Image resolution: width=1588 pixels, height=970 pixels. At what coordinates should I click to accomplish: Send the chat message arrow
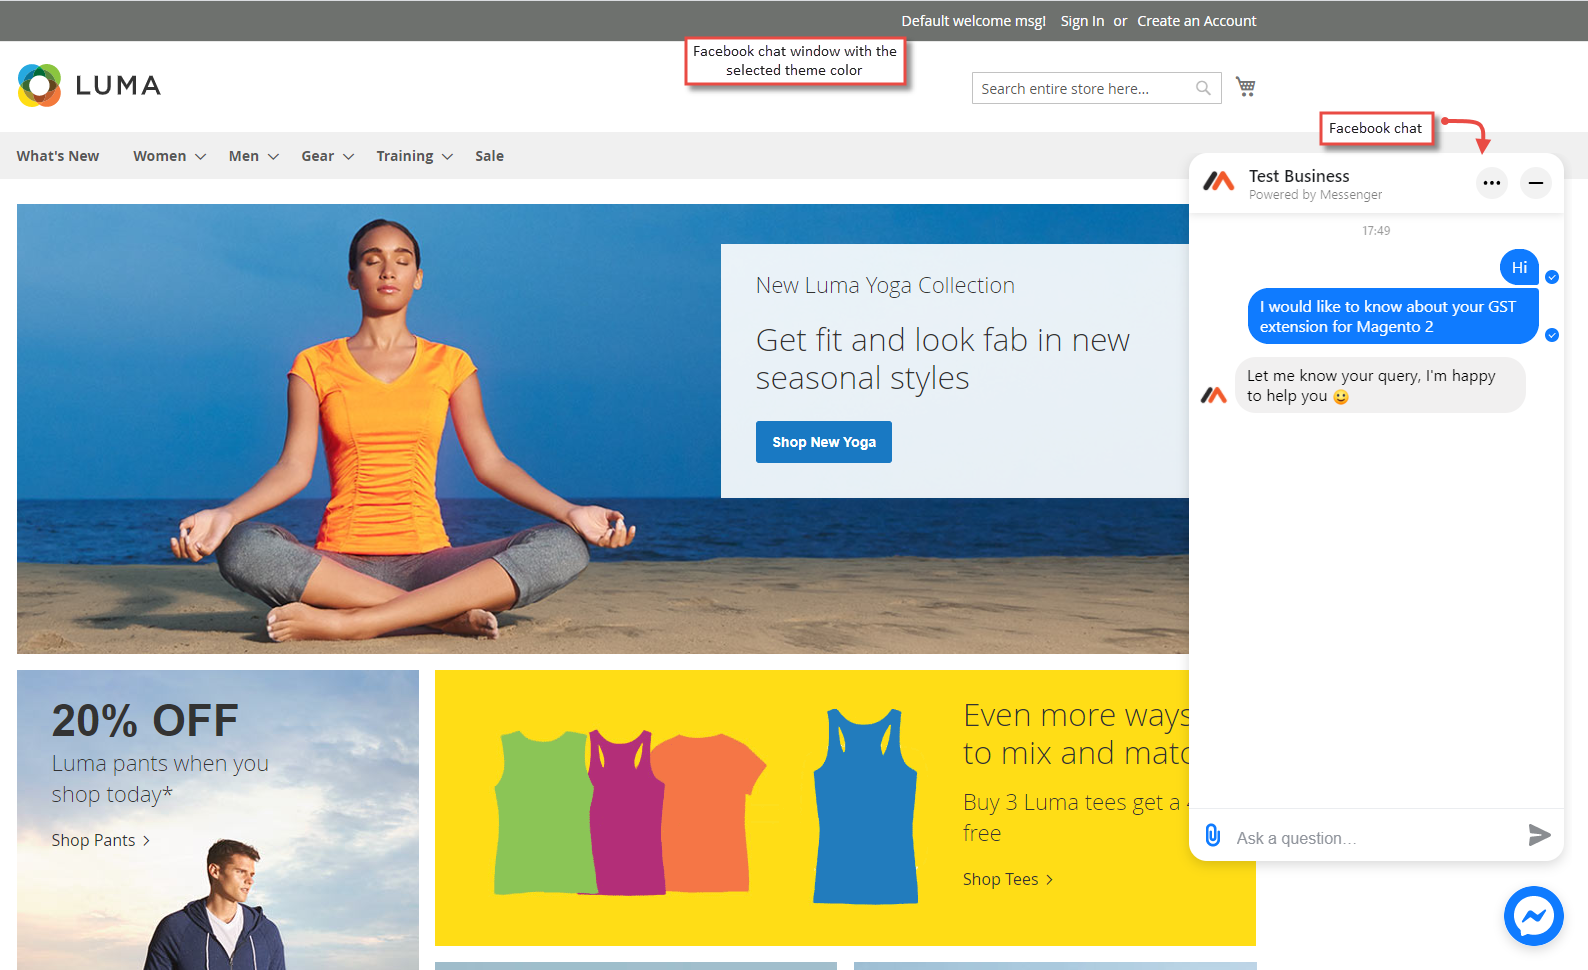click(1539, 835)
